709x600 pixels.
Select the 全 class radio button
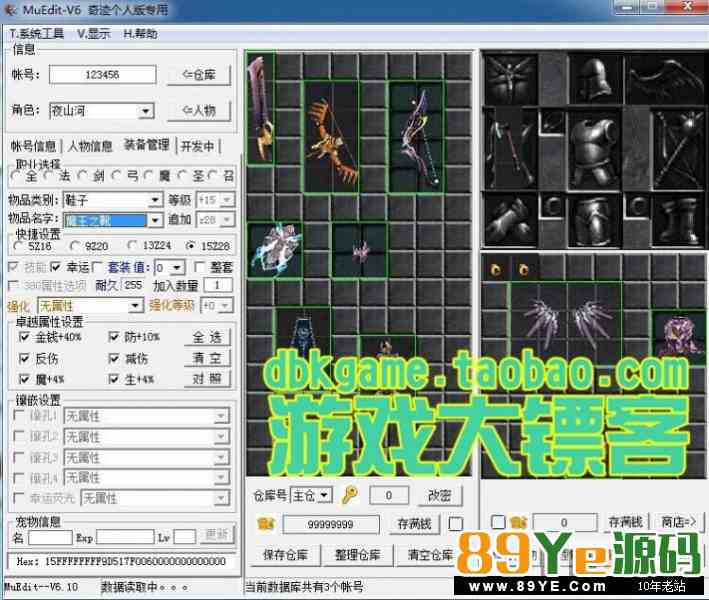coord(17,176)
